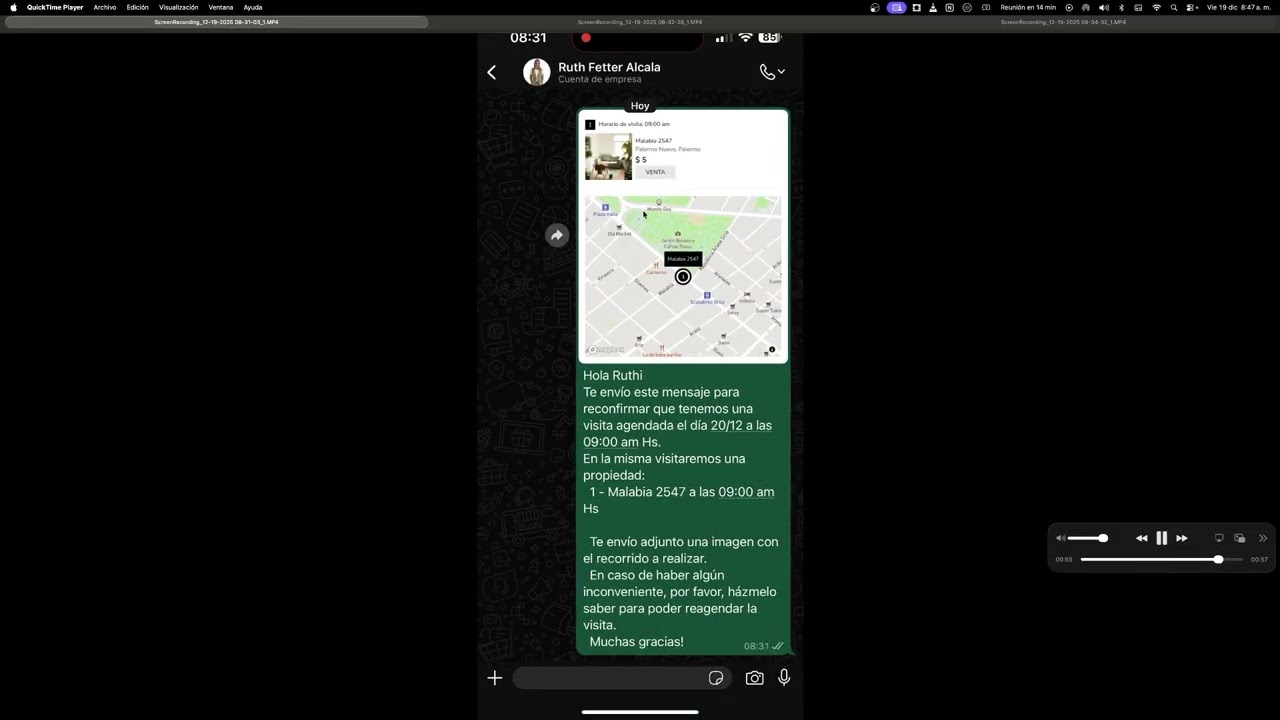Open the Ventana menu

click(220, 7)
